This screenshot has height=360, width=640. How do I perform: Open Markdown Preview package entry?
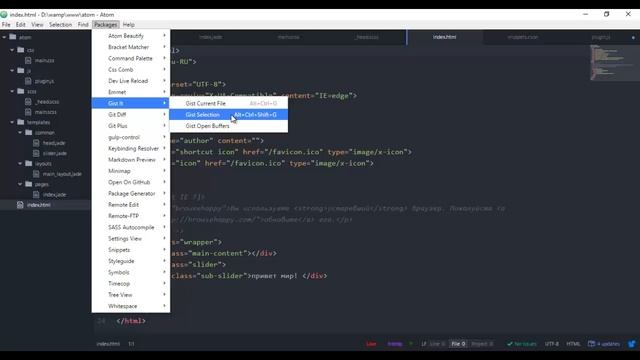(131, 160)
